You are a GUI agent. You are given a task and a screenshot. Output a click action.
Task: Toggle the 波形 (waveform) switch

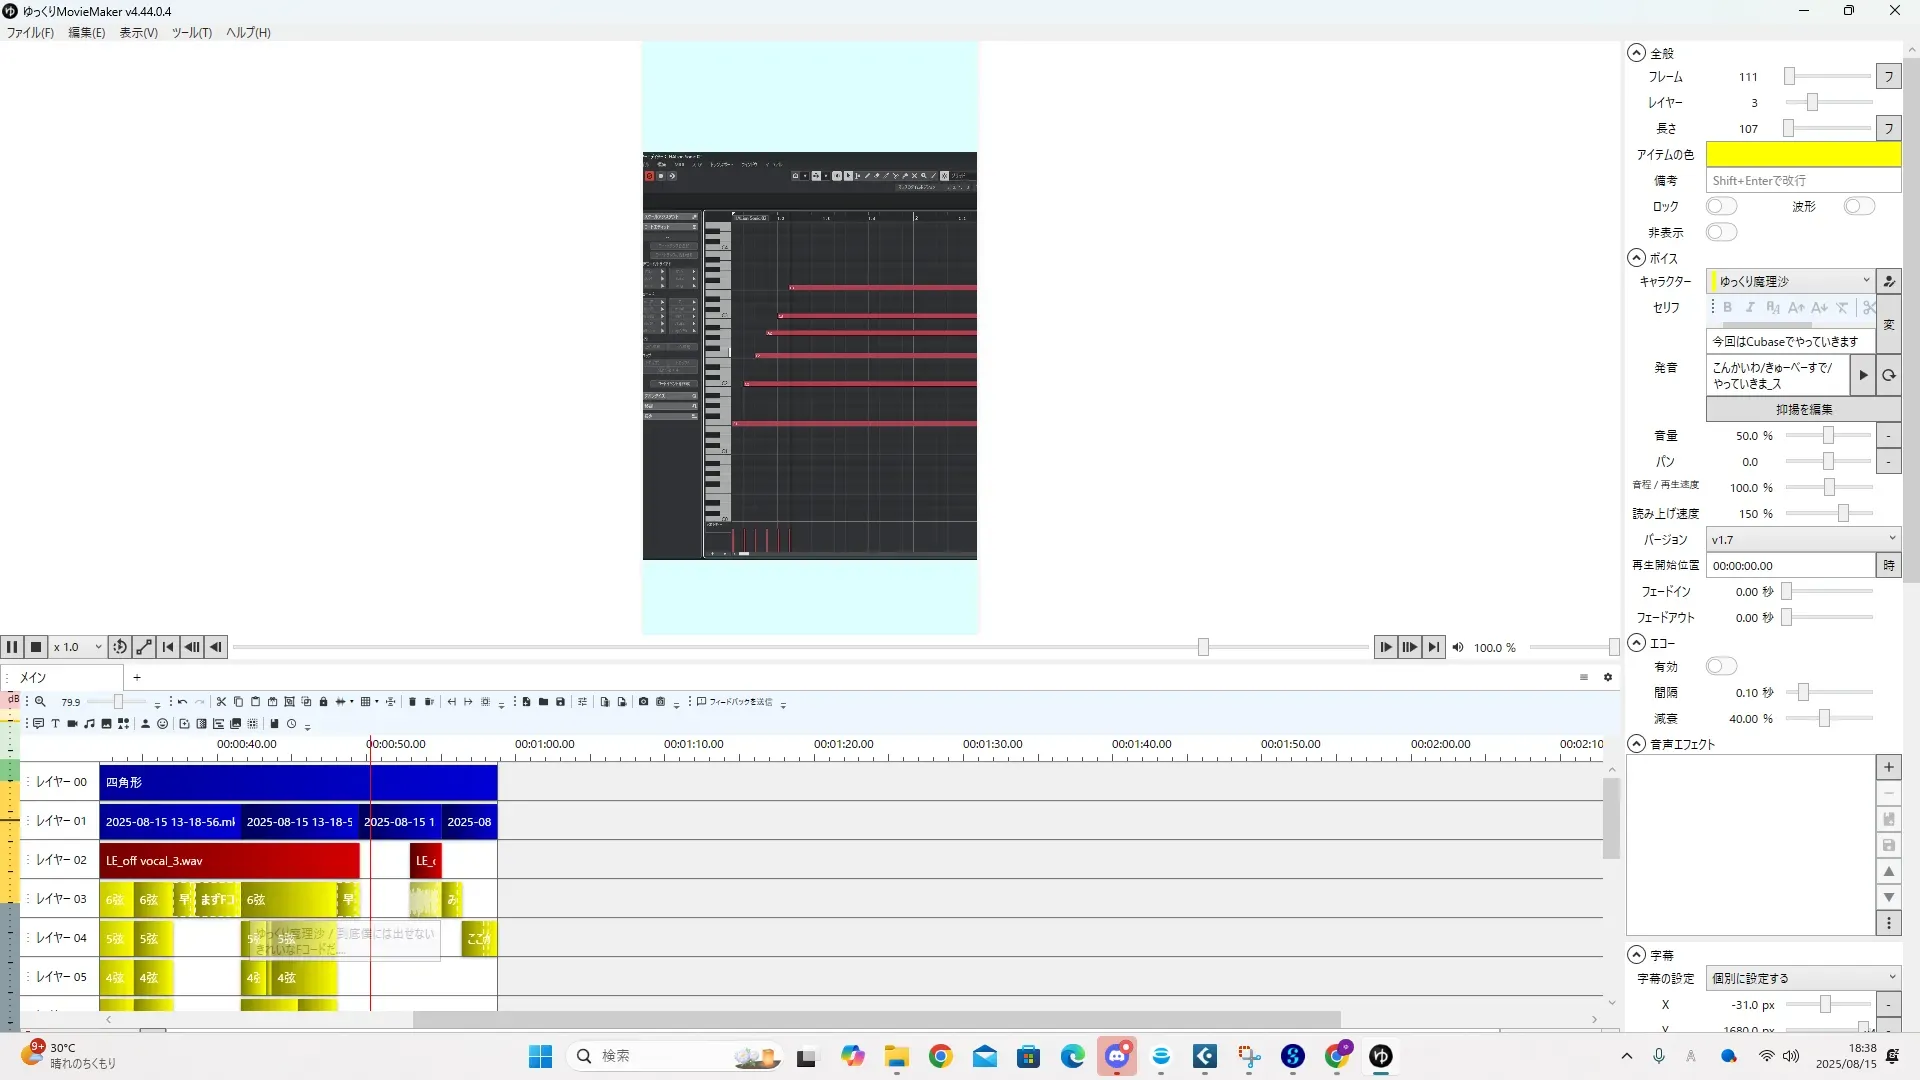1859,206
